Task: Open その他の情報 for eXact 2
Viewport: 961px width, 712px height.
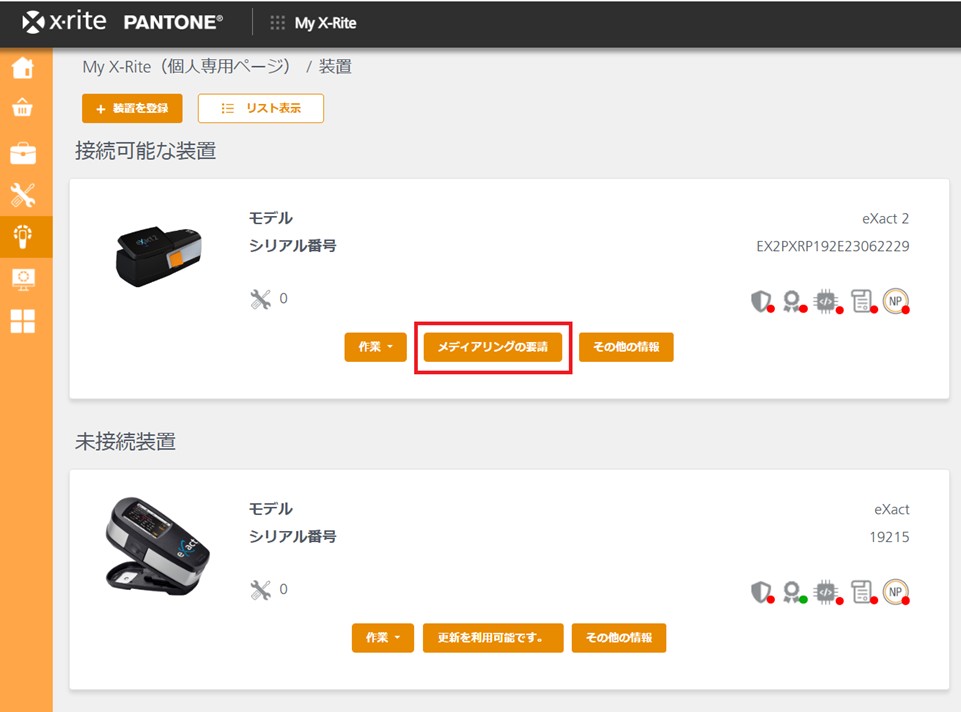Action: click(x=626, y=347)
